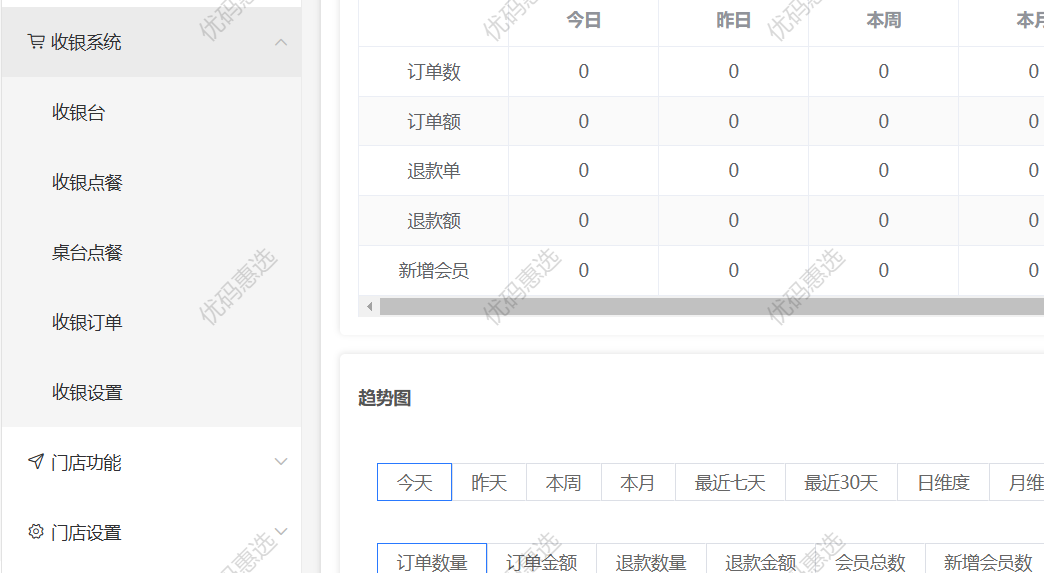The height and width of the screenshot is (573, 1044).
Task: Collapse the 收银系统 menu chevron
Action: 281,42
